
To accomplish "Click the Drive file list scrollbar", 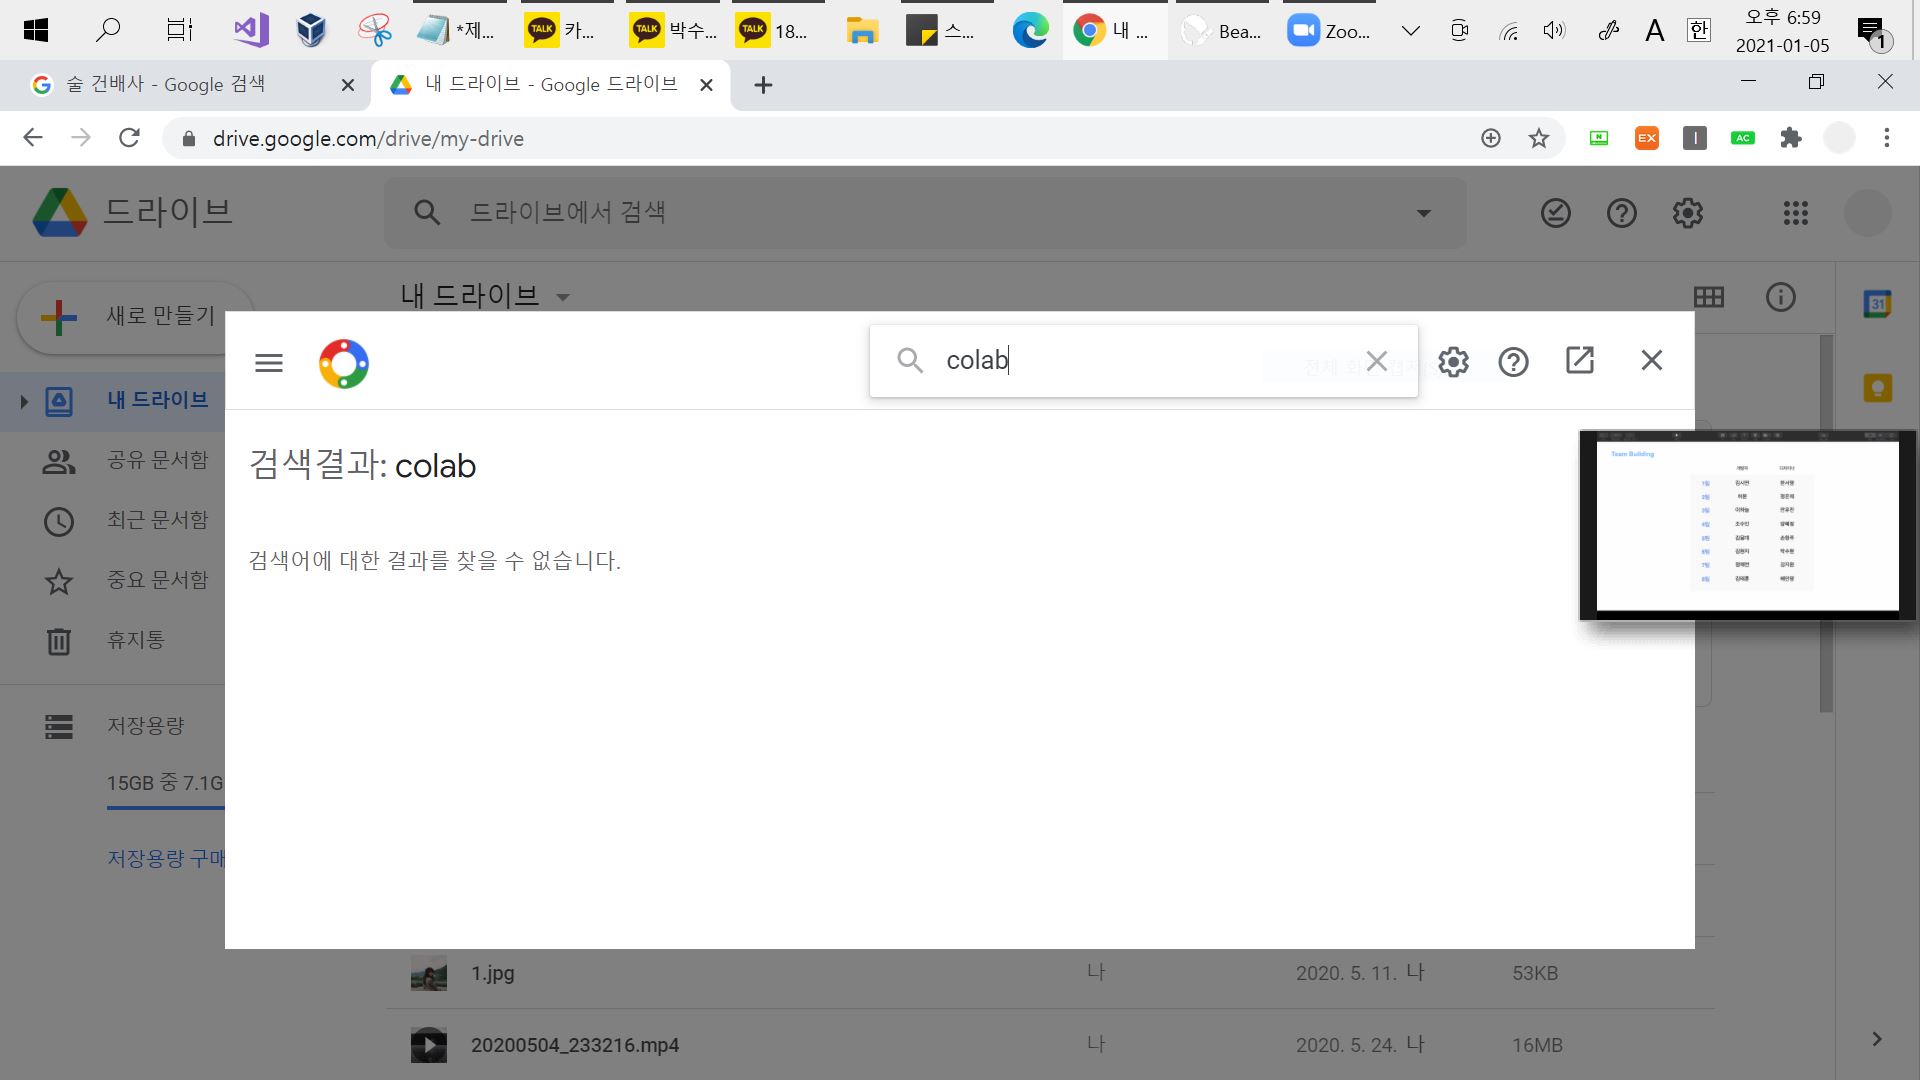I will pyautogui.click(x=1826, y=524).
